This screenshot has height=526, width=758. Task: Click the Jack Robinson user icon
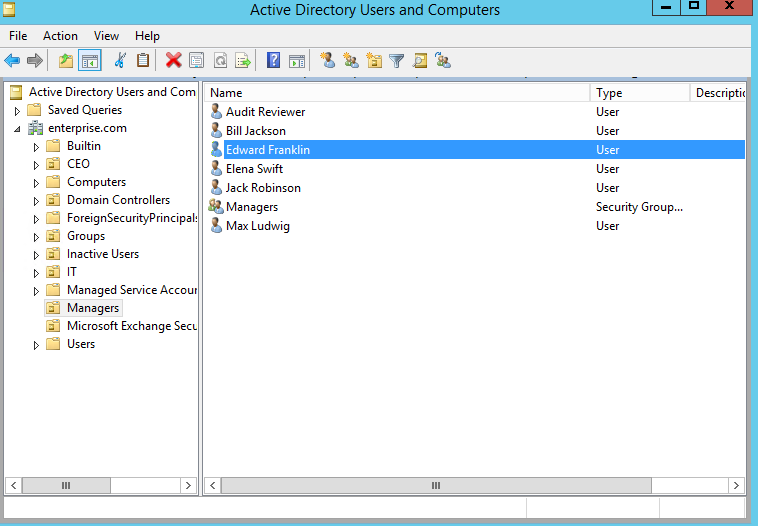coord(216,188)
